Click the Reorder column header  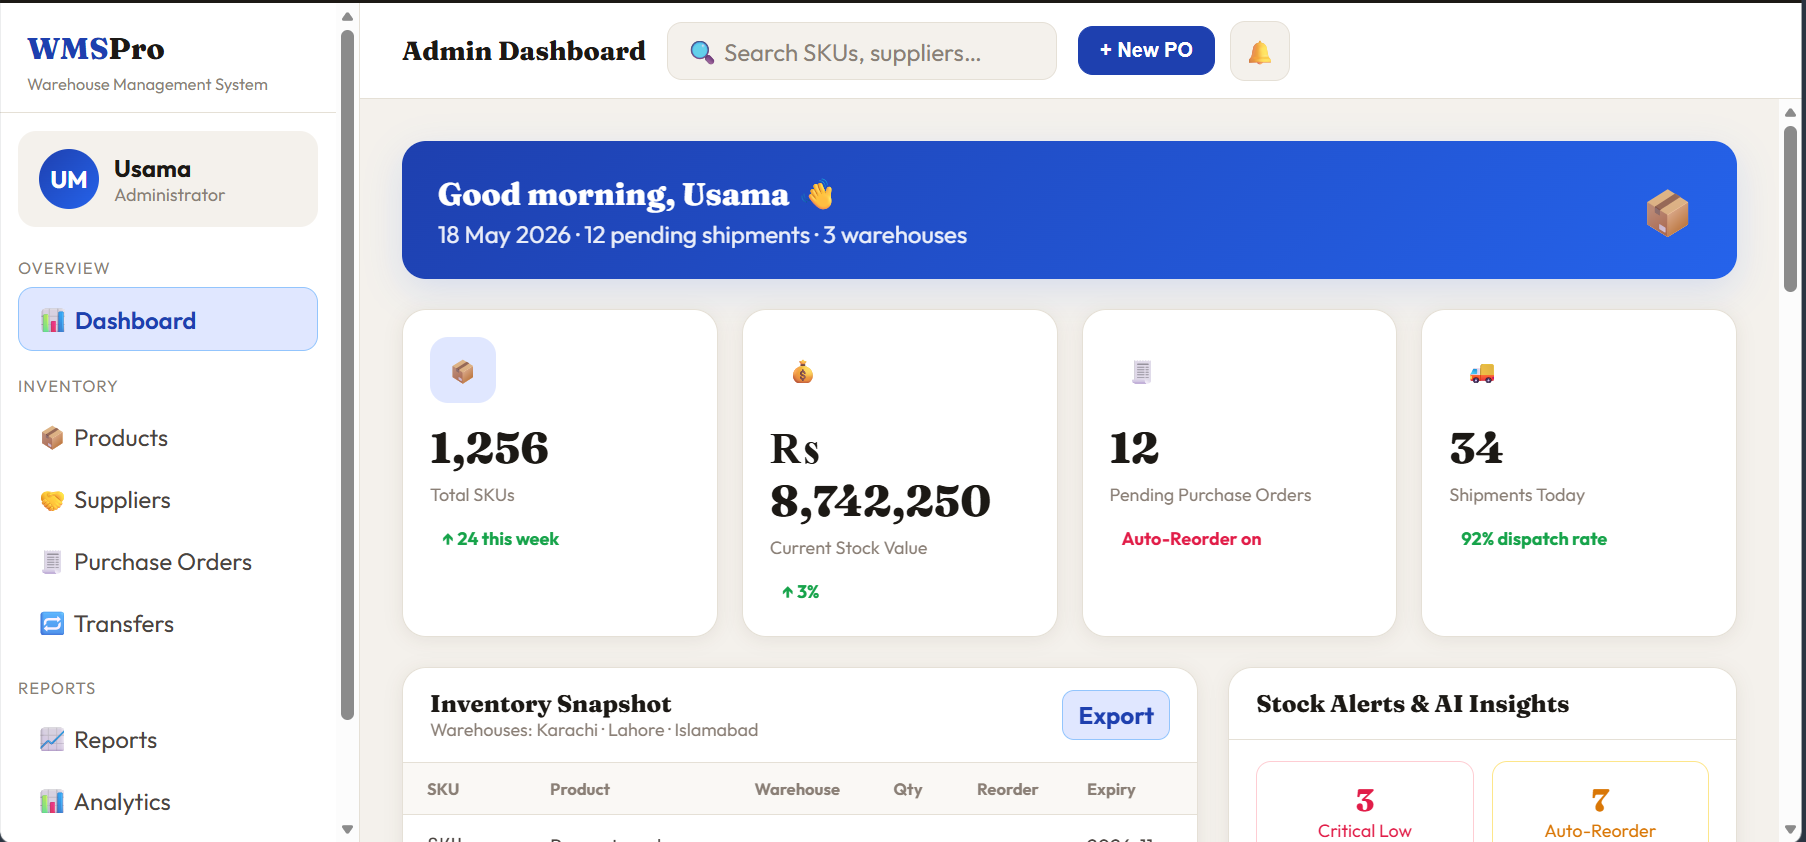pos(1007,789)
